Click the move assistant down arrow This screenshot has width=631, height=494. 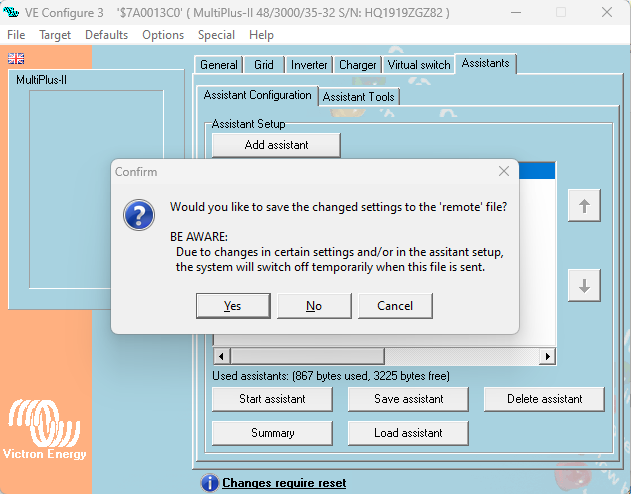[584, 285]
